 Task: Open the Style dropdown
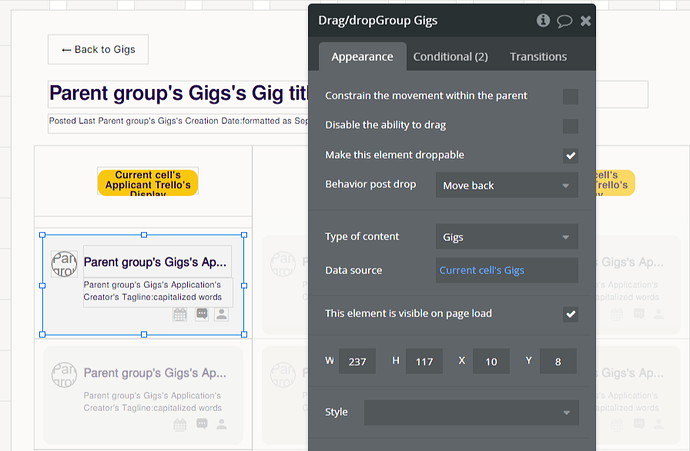471,412
